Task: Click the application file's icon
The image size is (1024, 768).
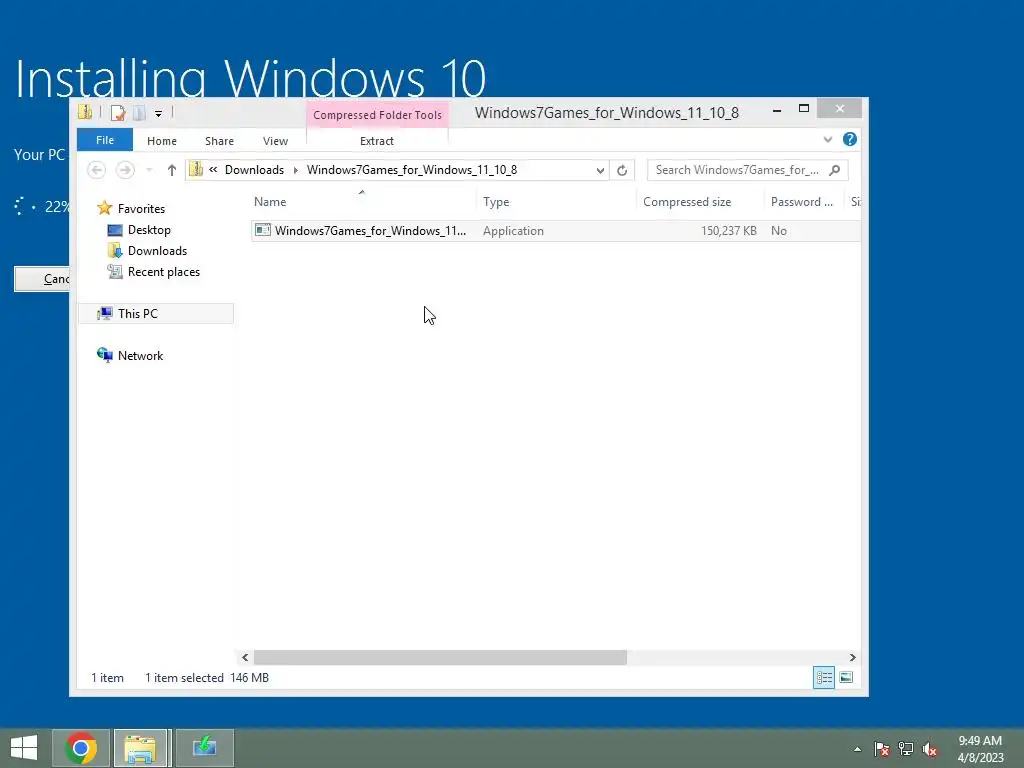Action: coord(263,230)
